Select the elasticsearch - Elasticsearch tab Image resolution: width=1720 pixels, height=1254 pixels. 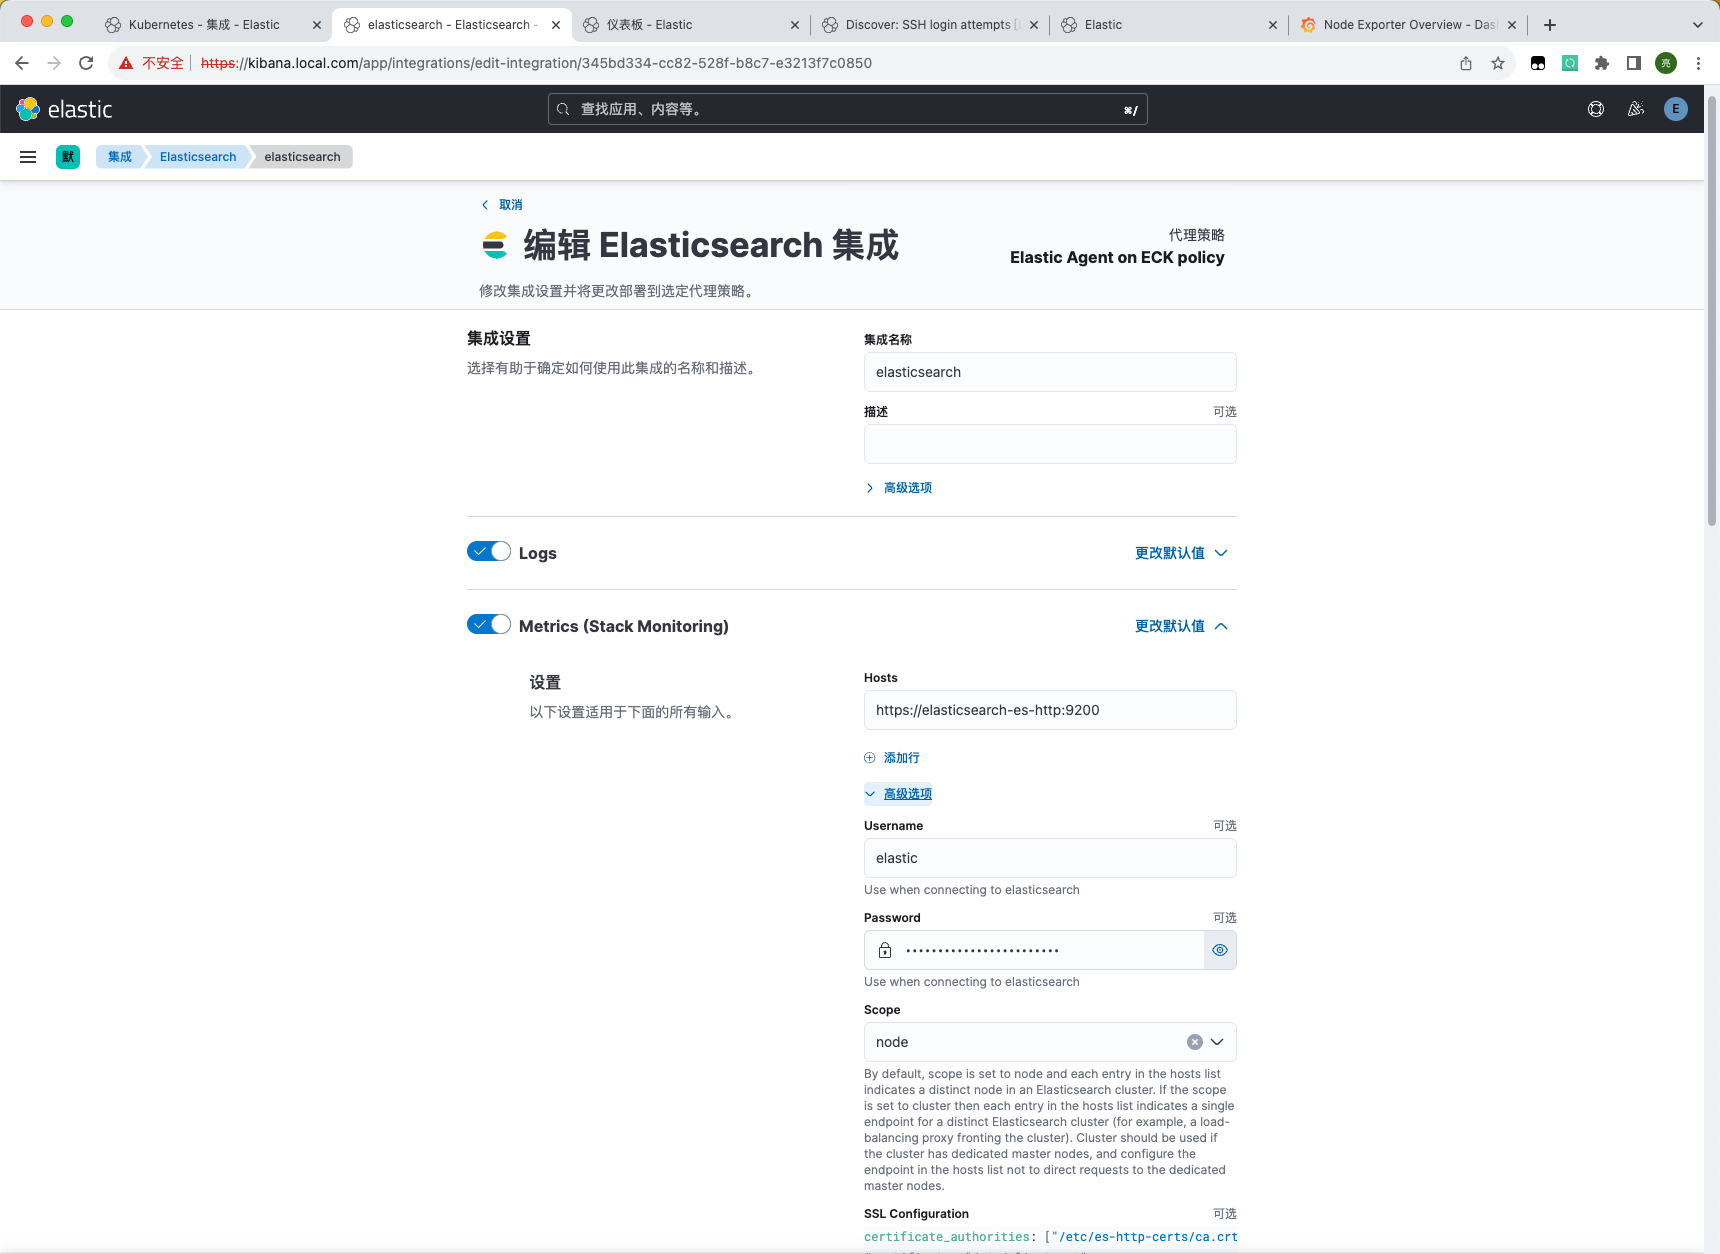point(452,25)
